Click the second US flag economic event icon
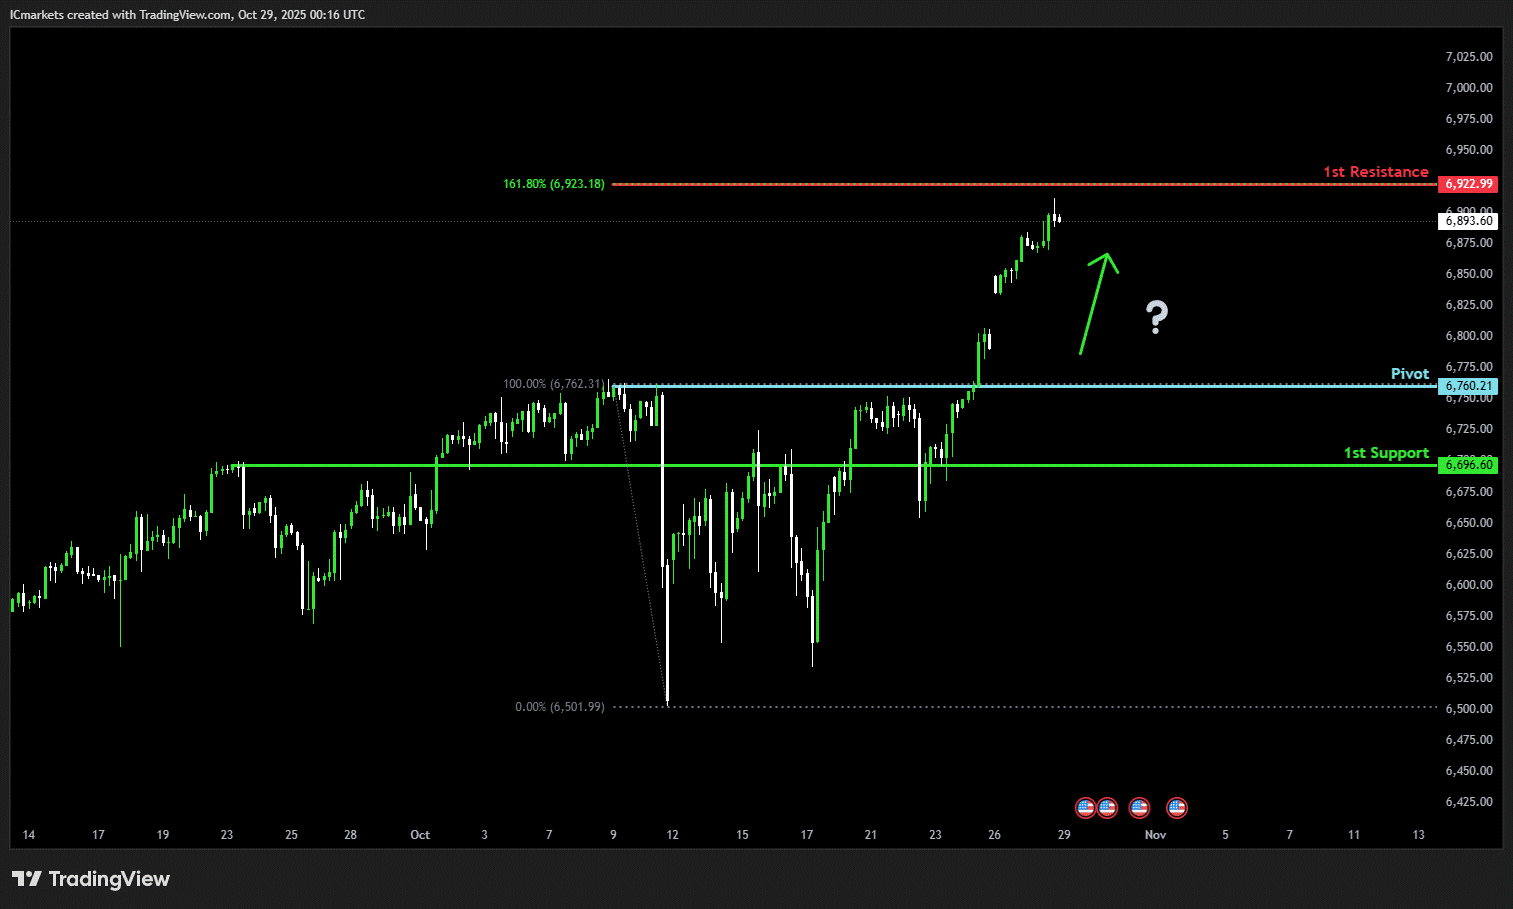Viewport: 1513px width, 909px height. tap(1107, 807)
